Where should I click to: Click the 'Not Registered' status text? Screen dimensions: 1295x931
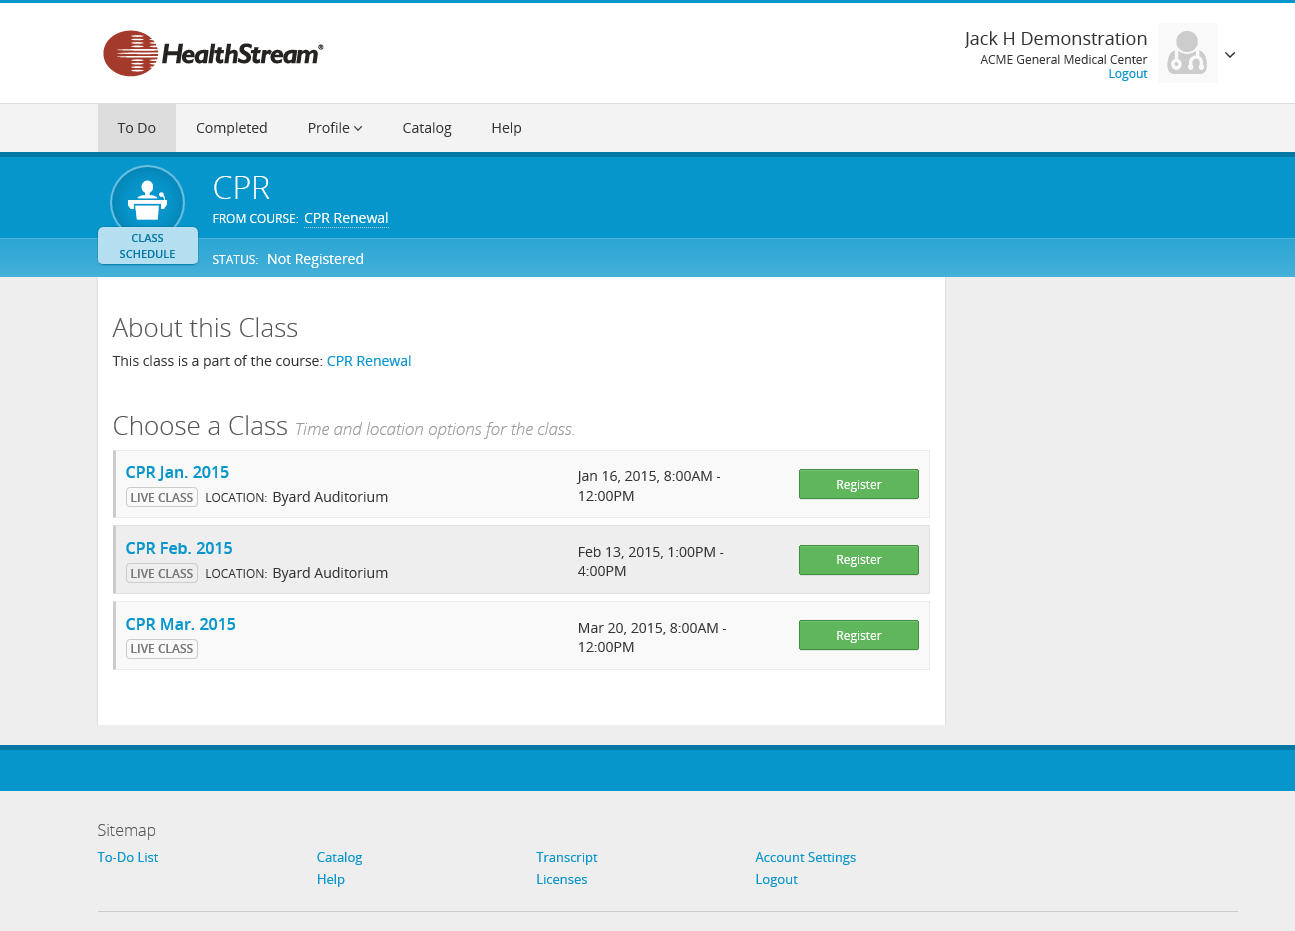(x=315, y=259)
